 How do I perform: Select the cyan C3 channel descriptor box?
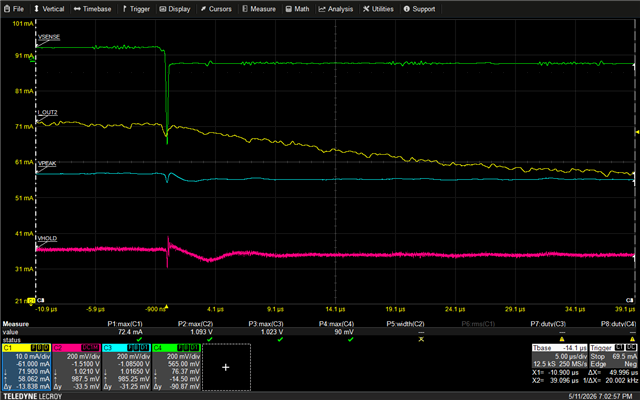126,367
